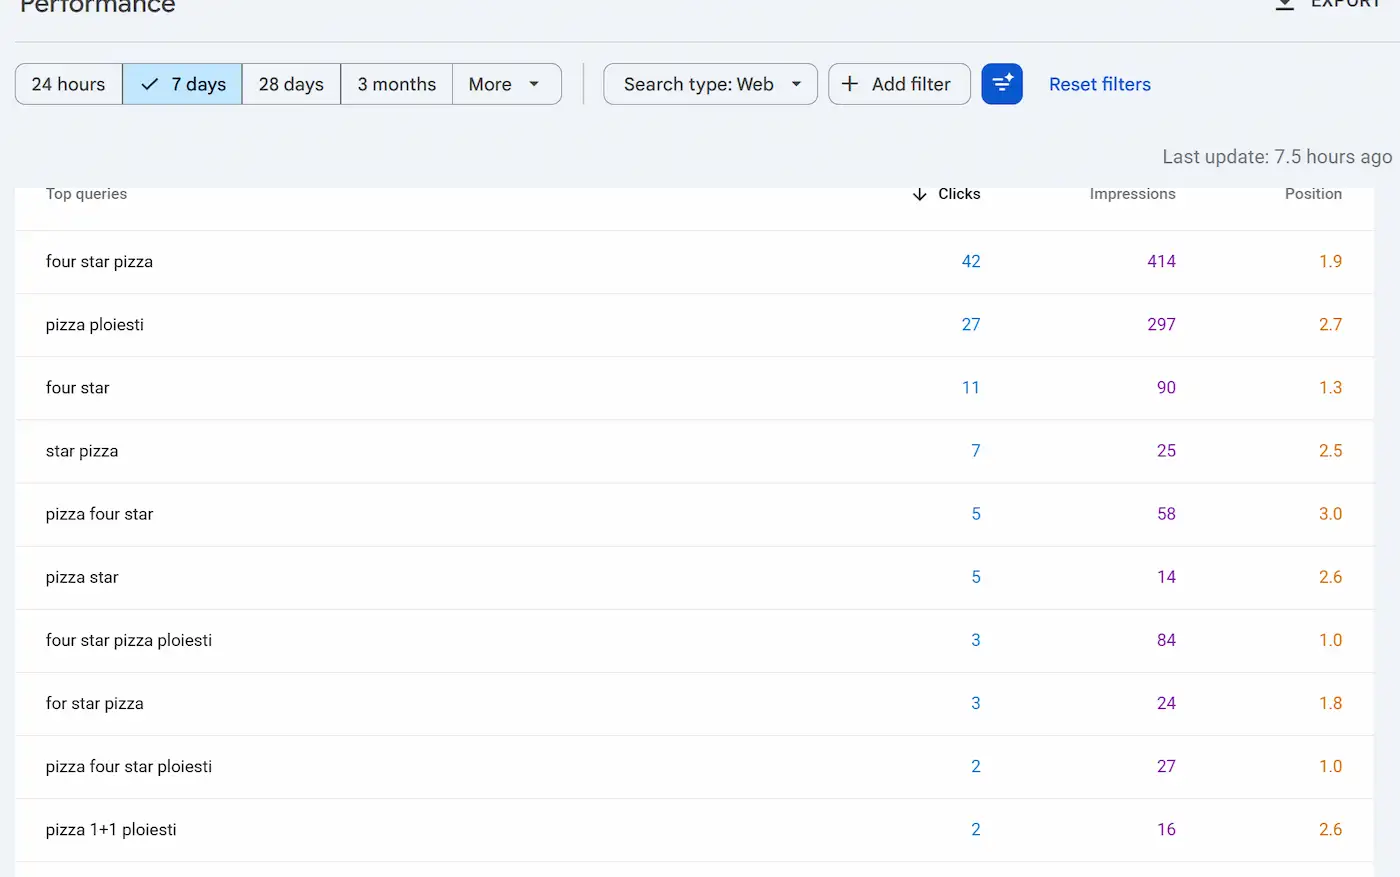
Task: Click the Add filter button
Action: click(x=899, y=84)
